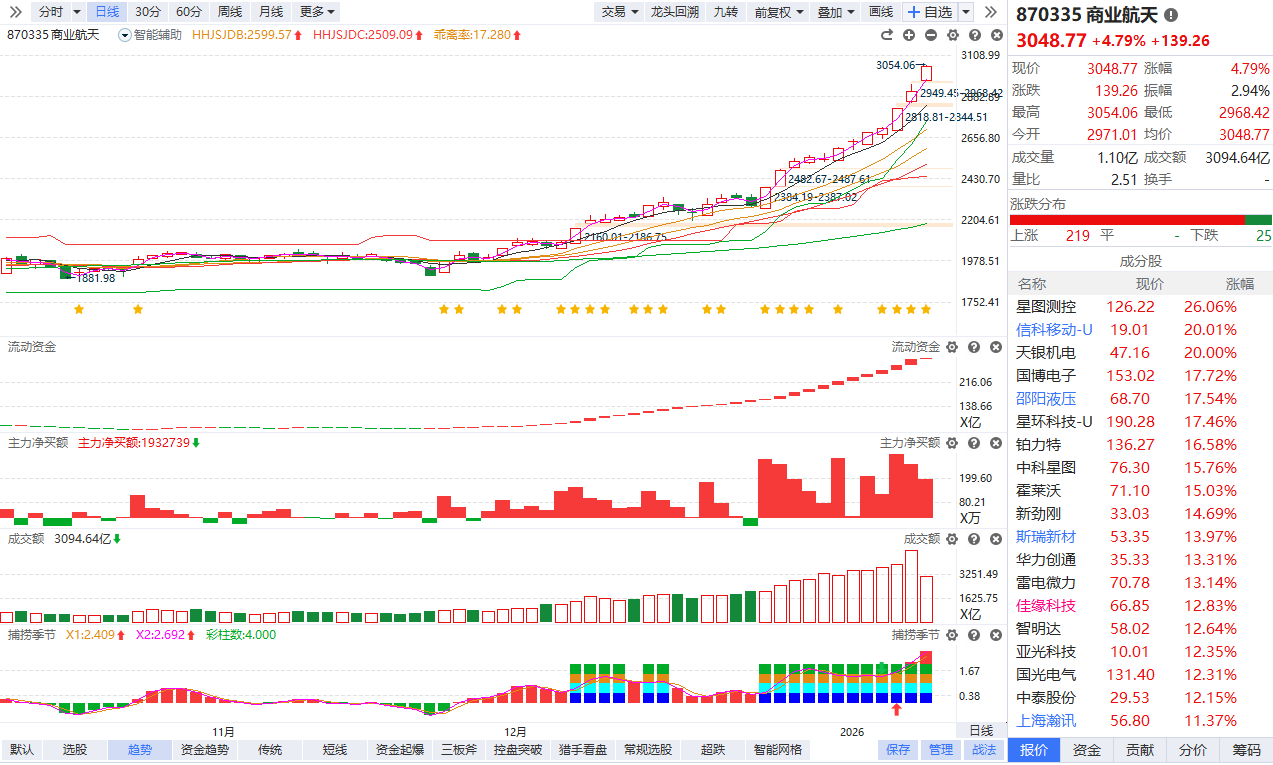Viewport: 1273px width, 765px height.
Task: Open 星图测控 stock from constituent list
Action: click(1046, 307)
